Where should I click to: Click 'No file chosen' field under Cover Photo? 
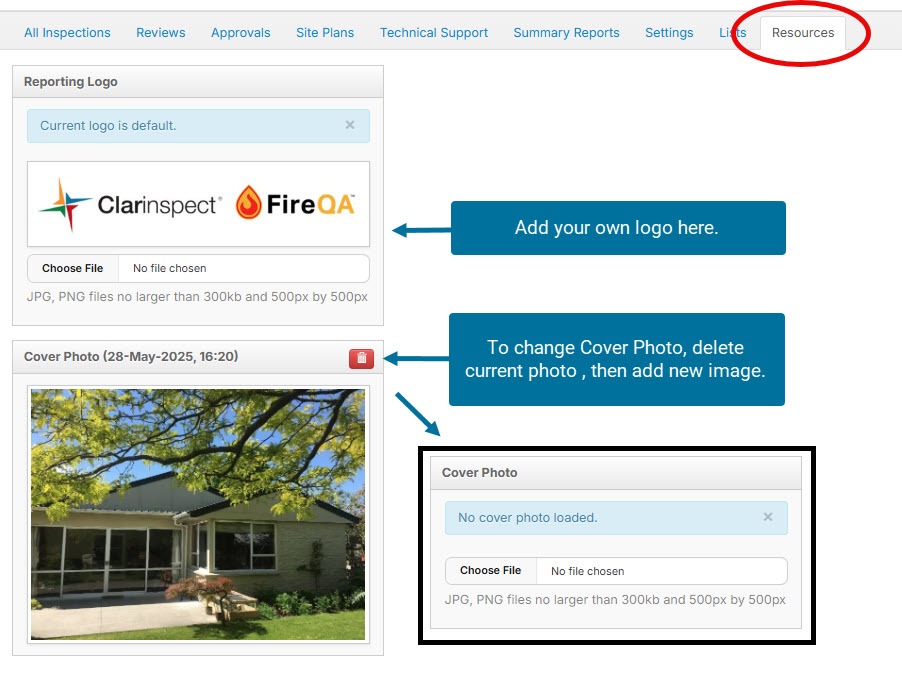[x=662, y=571]
